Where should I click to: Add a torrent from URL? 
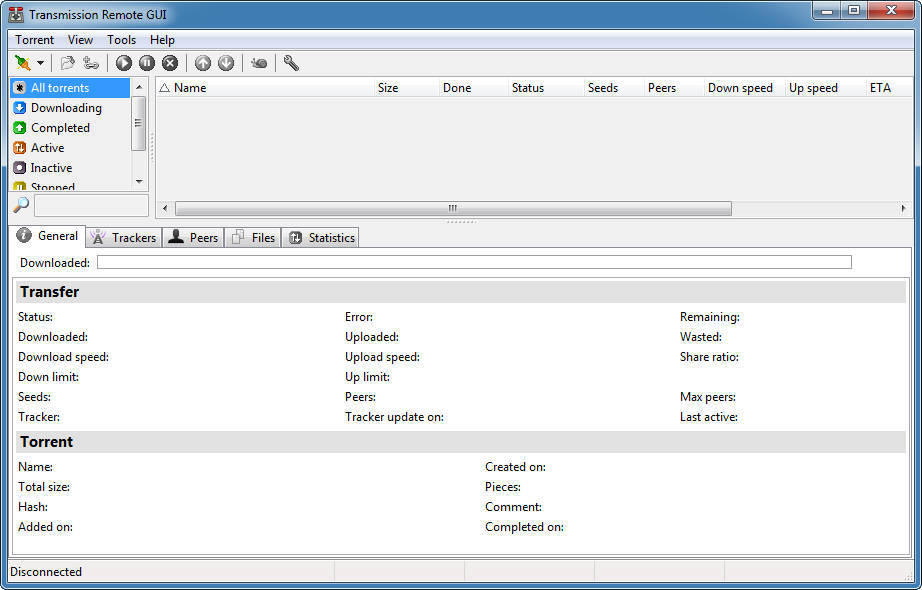click(x=92, y=63)
